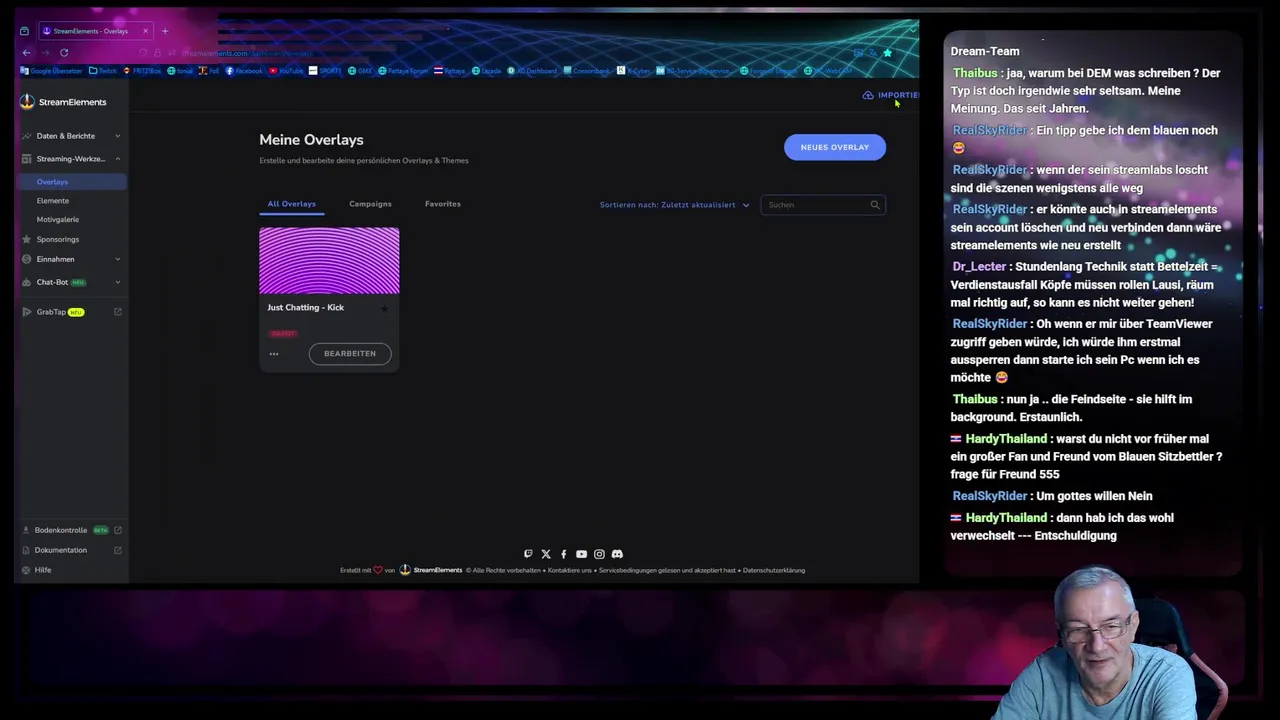
Task: Click the search magnifier icon
Action: coord(875,205)
